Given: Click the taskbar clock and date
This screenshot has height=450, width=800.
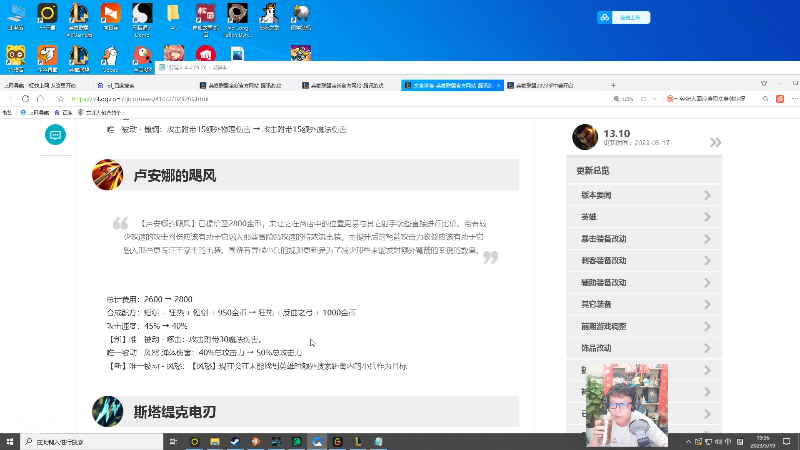Looking at the screenshot, I should point(762,442).
